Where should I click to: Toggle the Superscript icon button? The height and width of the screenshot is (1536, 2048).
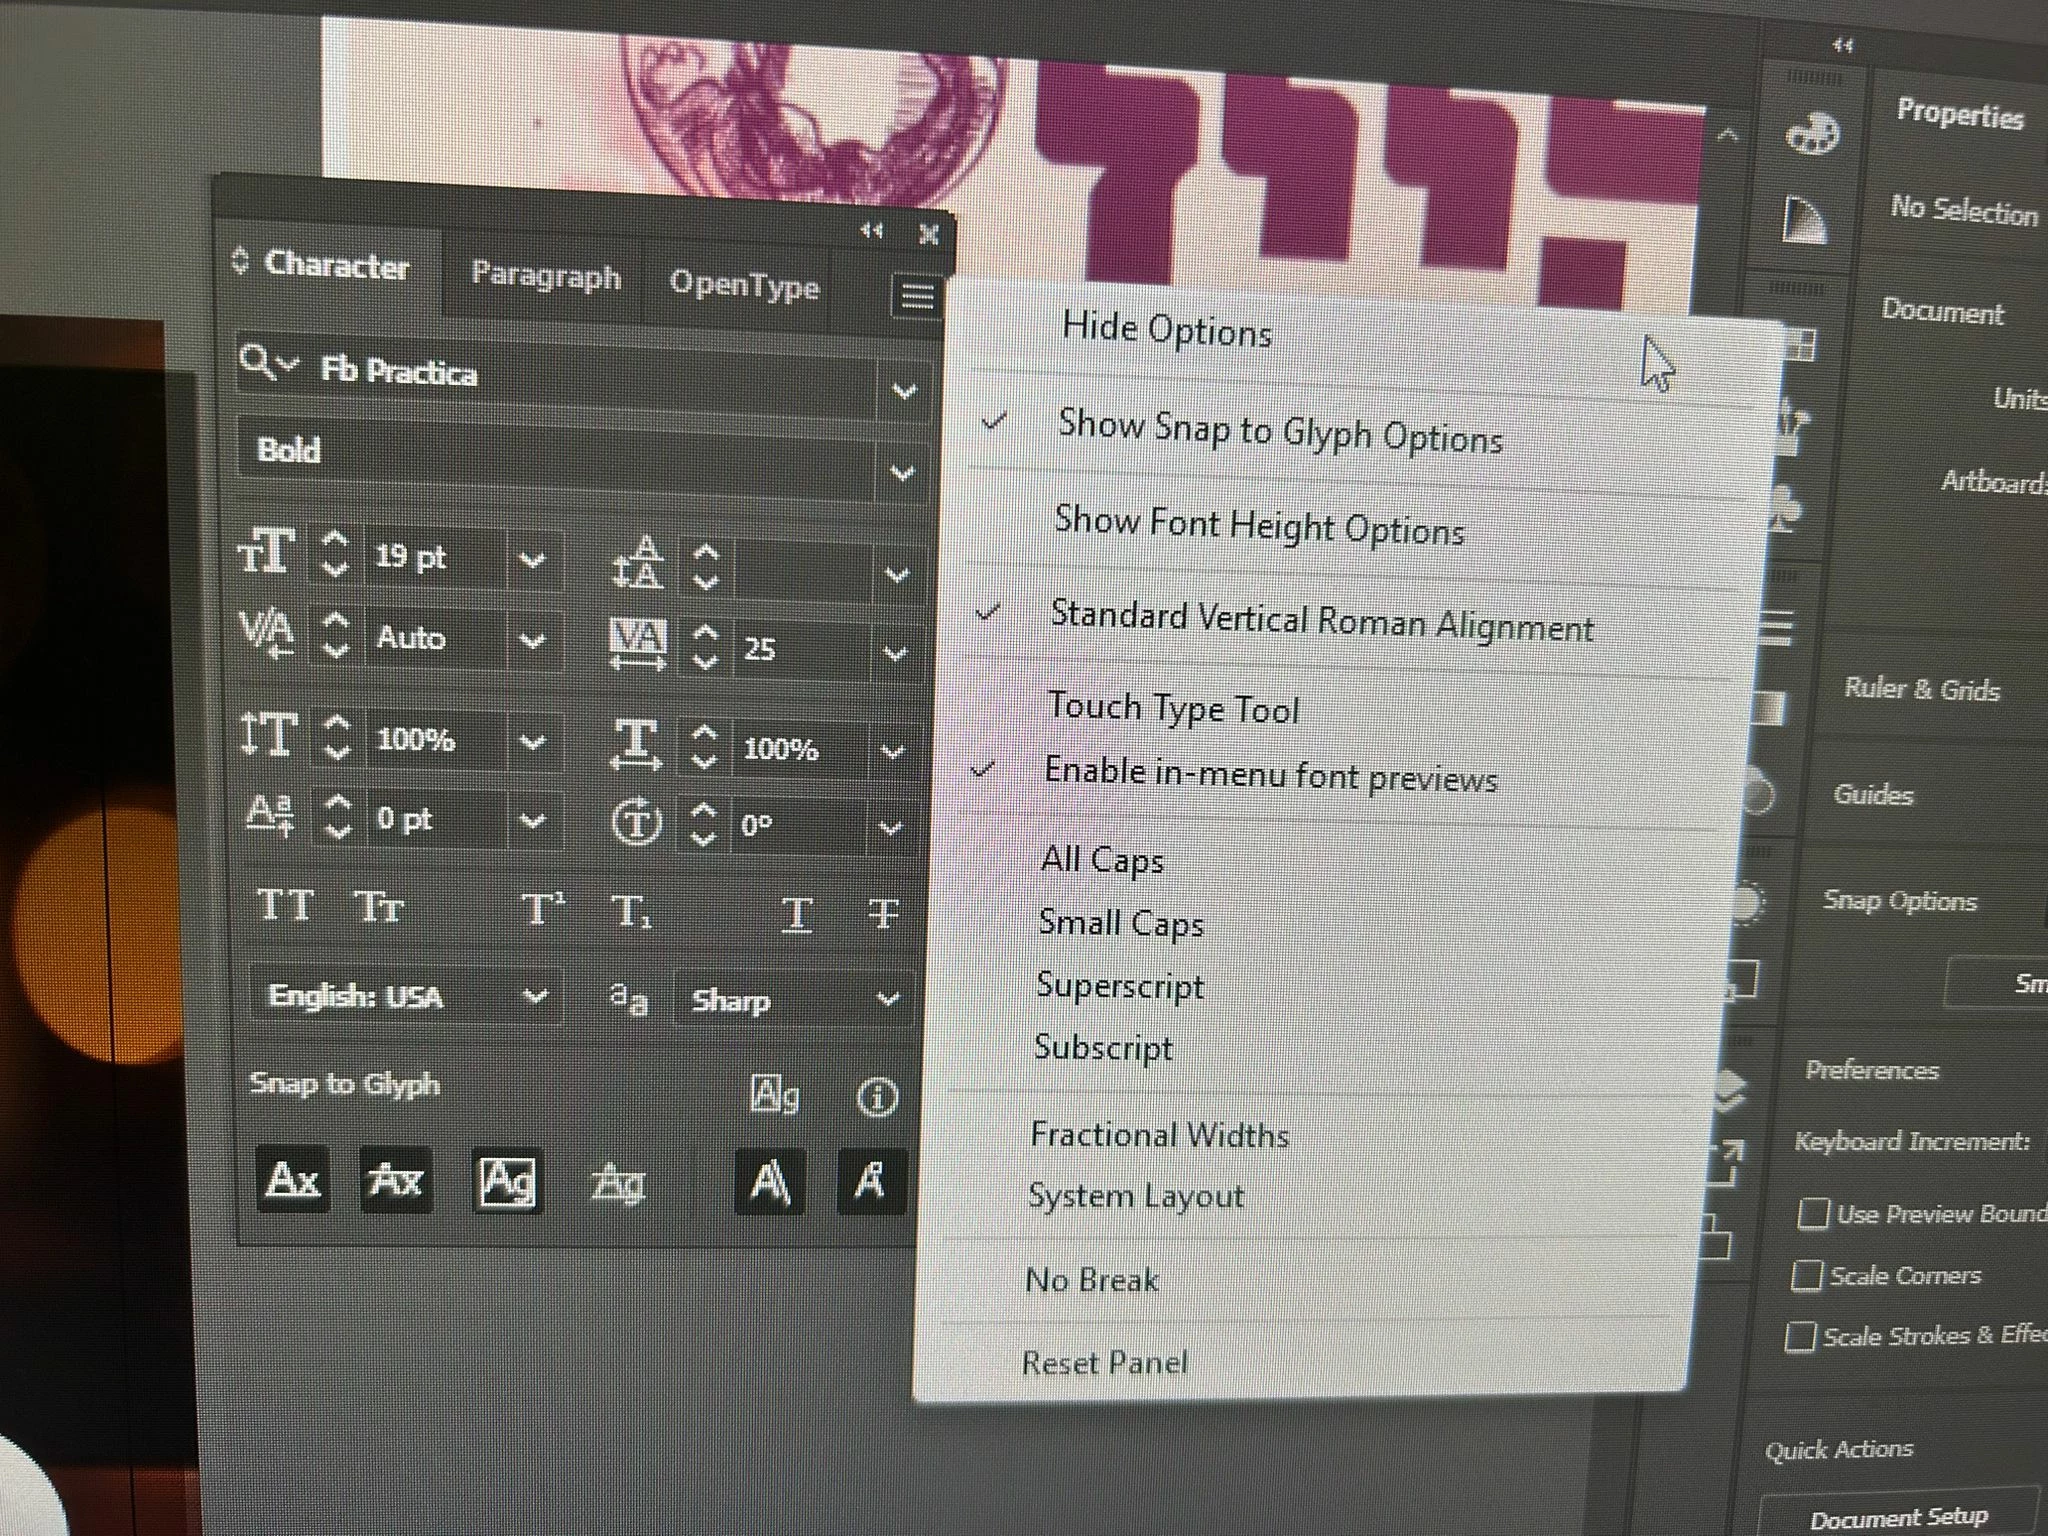coord(543,910)
